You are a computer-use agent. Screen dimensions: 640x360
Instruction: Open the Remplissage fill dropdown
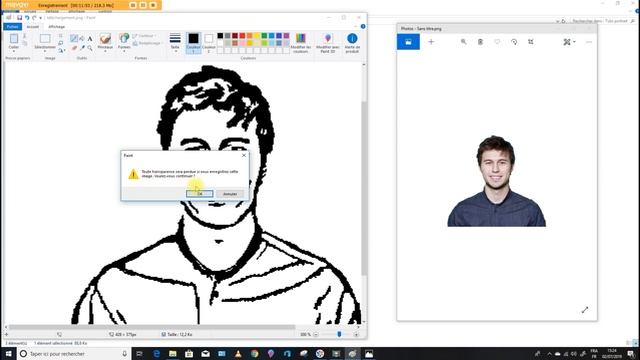tap(148, 43)
